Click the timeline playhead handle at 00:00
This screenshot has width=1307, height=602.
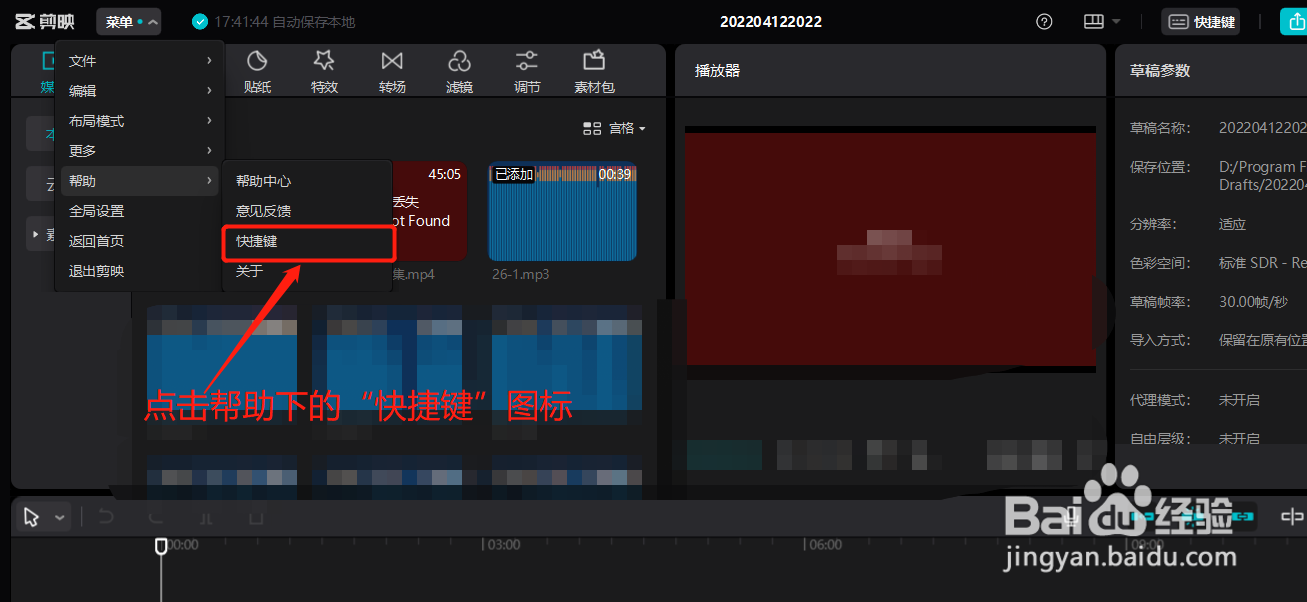(161, 546)
